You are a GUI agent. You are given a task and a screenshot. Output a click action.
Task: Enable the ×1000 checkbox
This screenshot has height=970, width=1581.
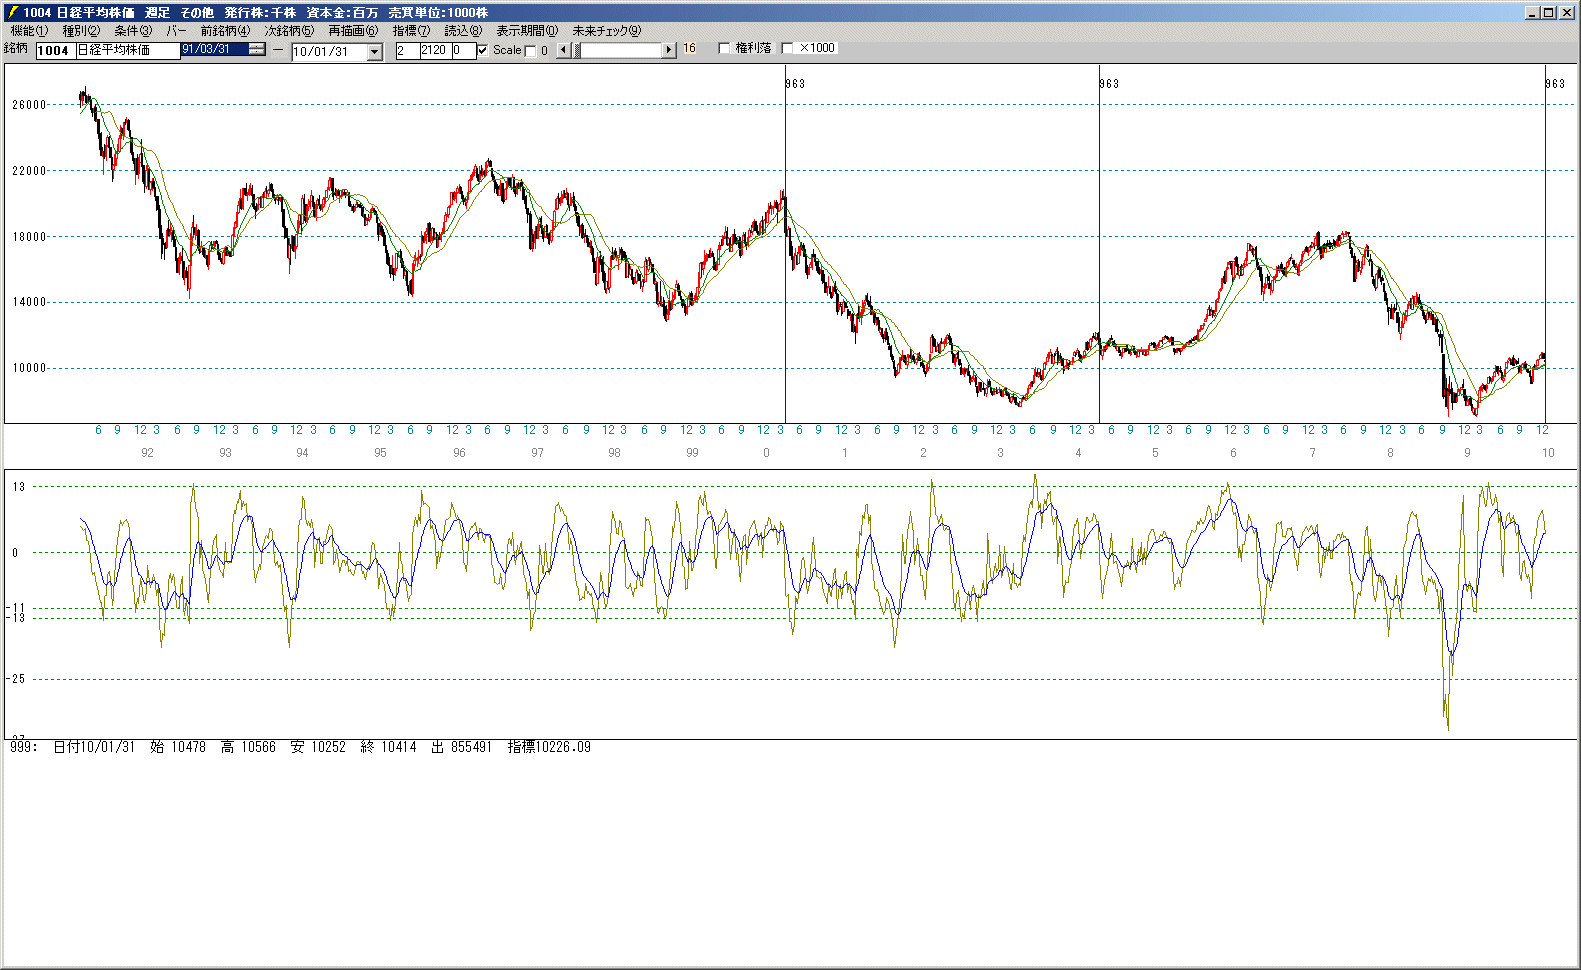coord(787,48)
